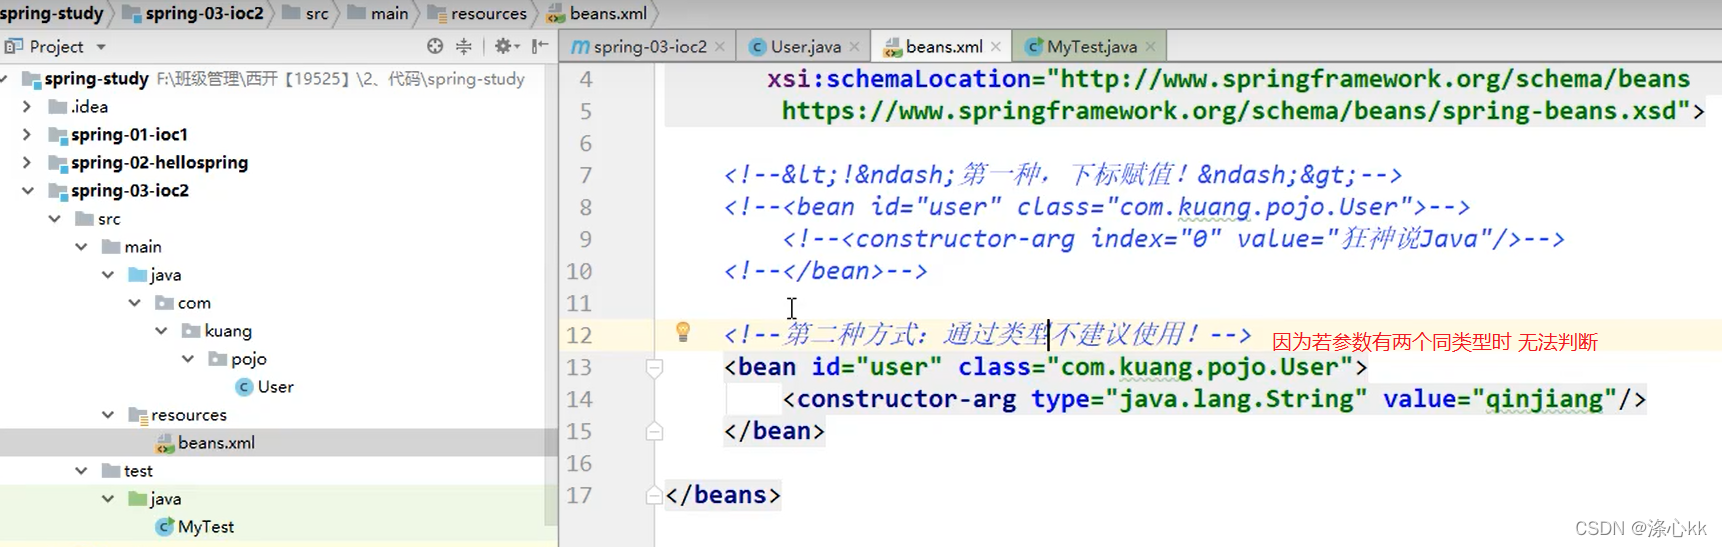Click the closing </bean> tag on line 15
Viewport: 1722px width, 547px height.
click(x=774, y=431)
